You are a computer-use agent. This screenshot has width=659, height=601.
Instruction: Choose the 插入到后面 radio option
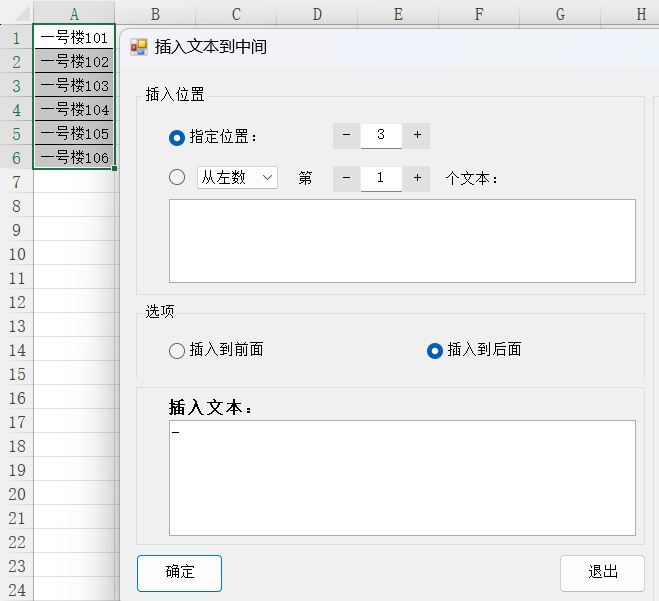pyautogui.click(x=435, y=350)
